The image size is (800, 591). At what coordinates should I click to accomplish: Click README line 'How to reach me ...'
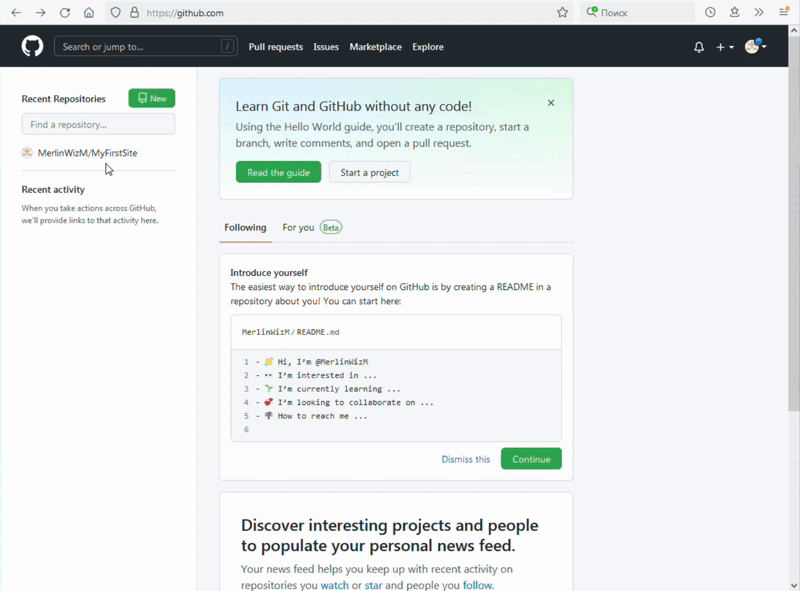(322, 416)
